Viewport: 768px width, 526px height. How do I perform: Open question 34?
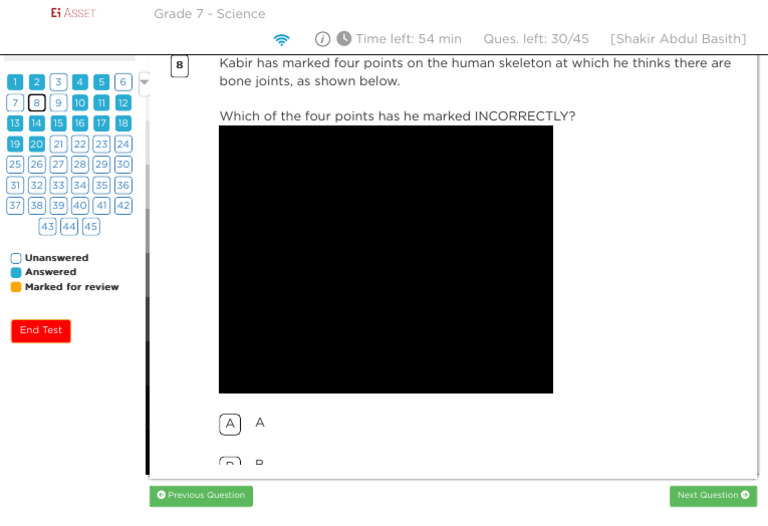tap(80, 185)
